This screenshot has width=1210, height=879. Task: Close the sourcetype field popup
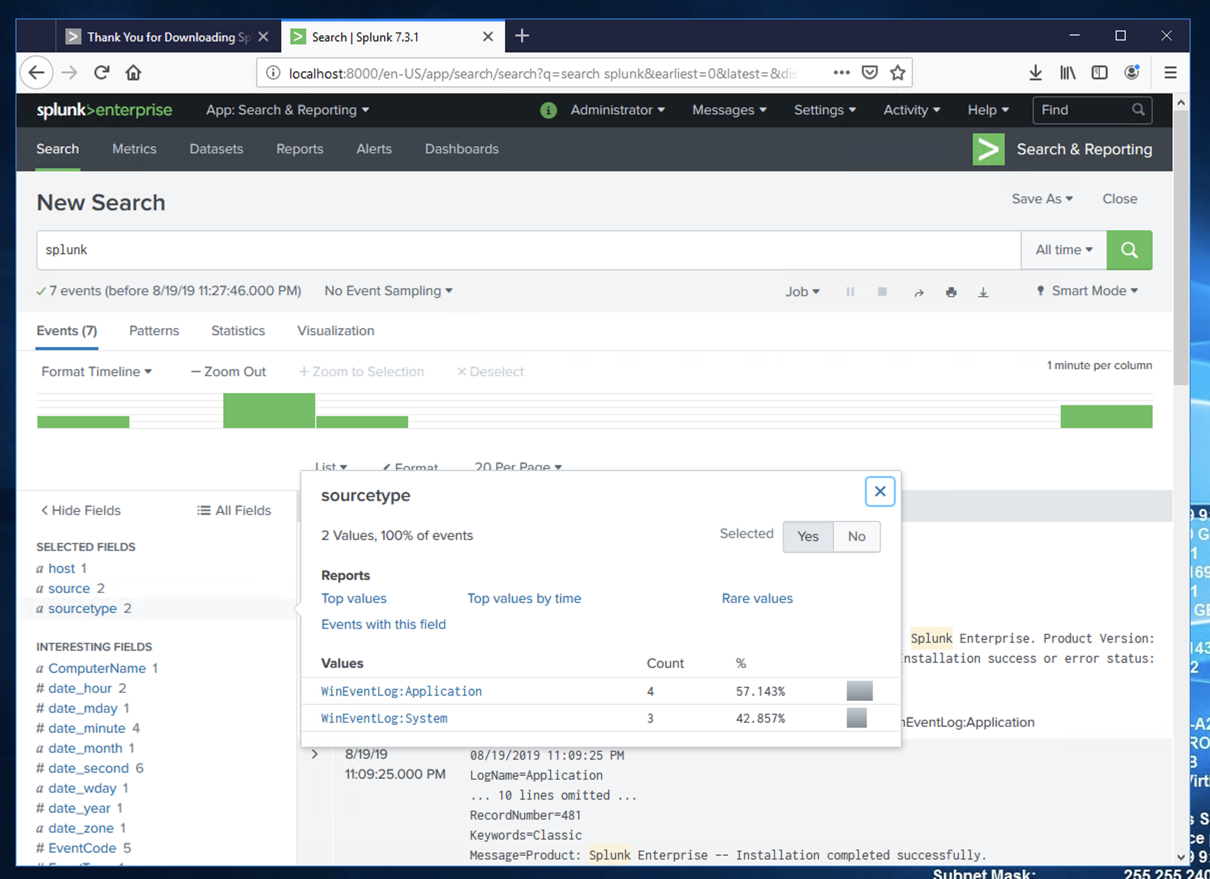click(880, 491)
